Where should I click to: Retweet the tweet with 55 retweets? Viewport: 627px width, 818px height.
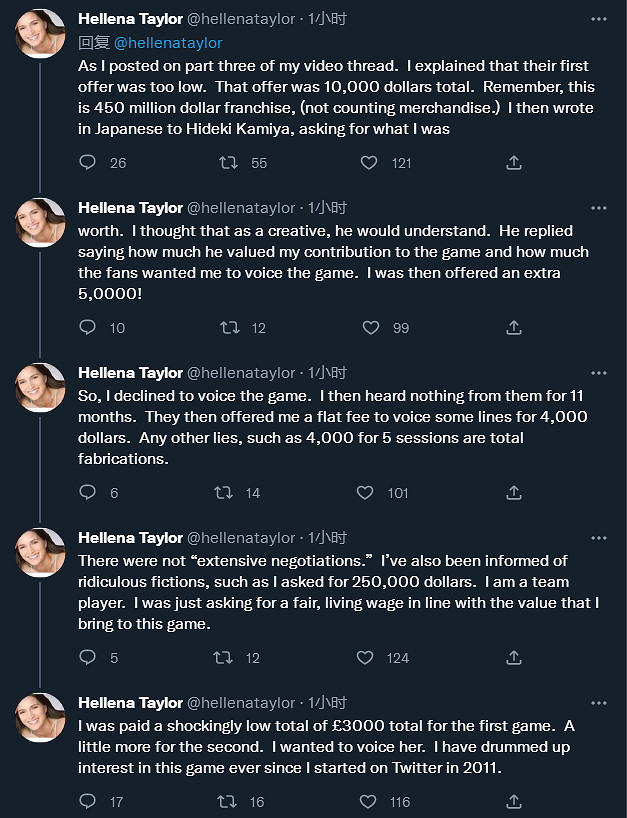[228, 162]
